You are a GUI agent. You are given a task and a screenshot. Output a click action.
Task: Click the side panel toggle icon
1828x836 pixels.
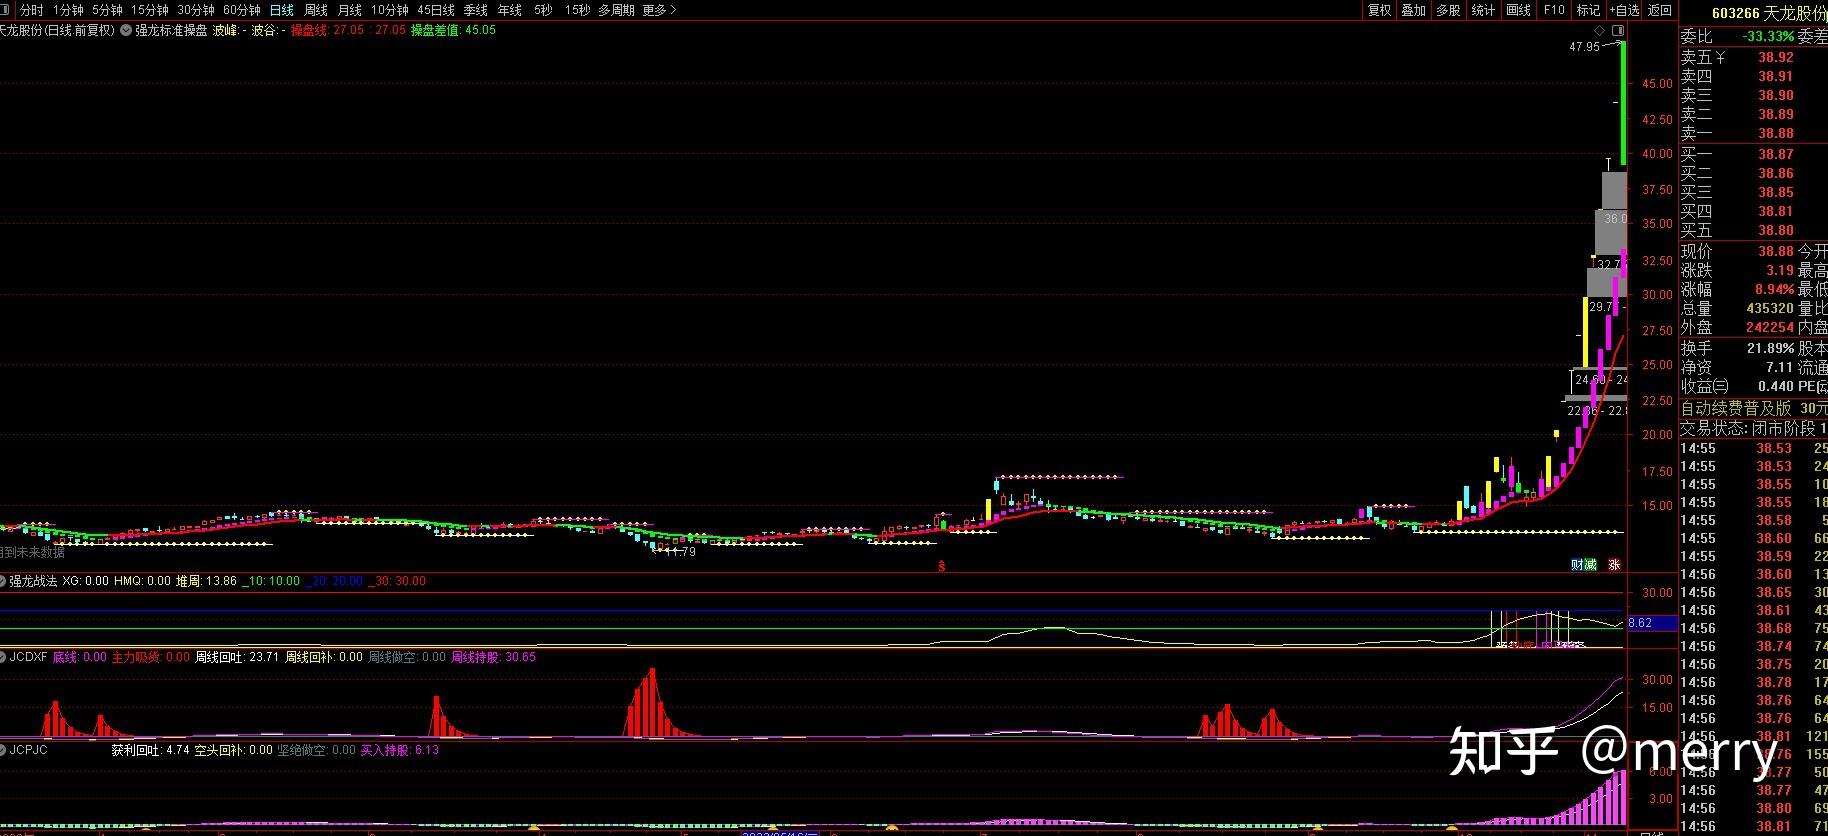(1618, 31)
